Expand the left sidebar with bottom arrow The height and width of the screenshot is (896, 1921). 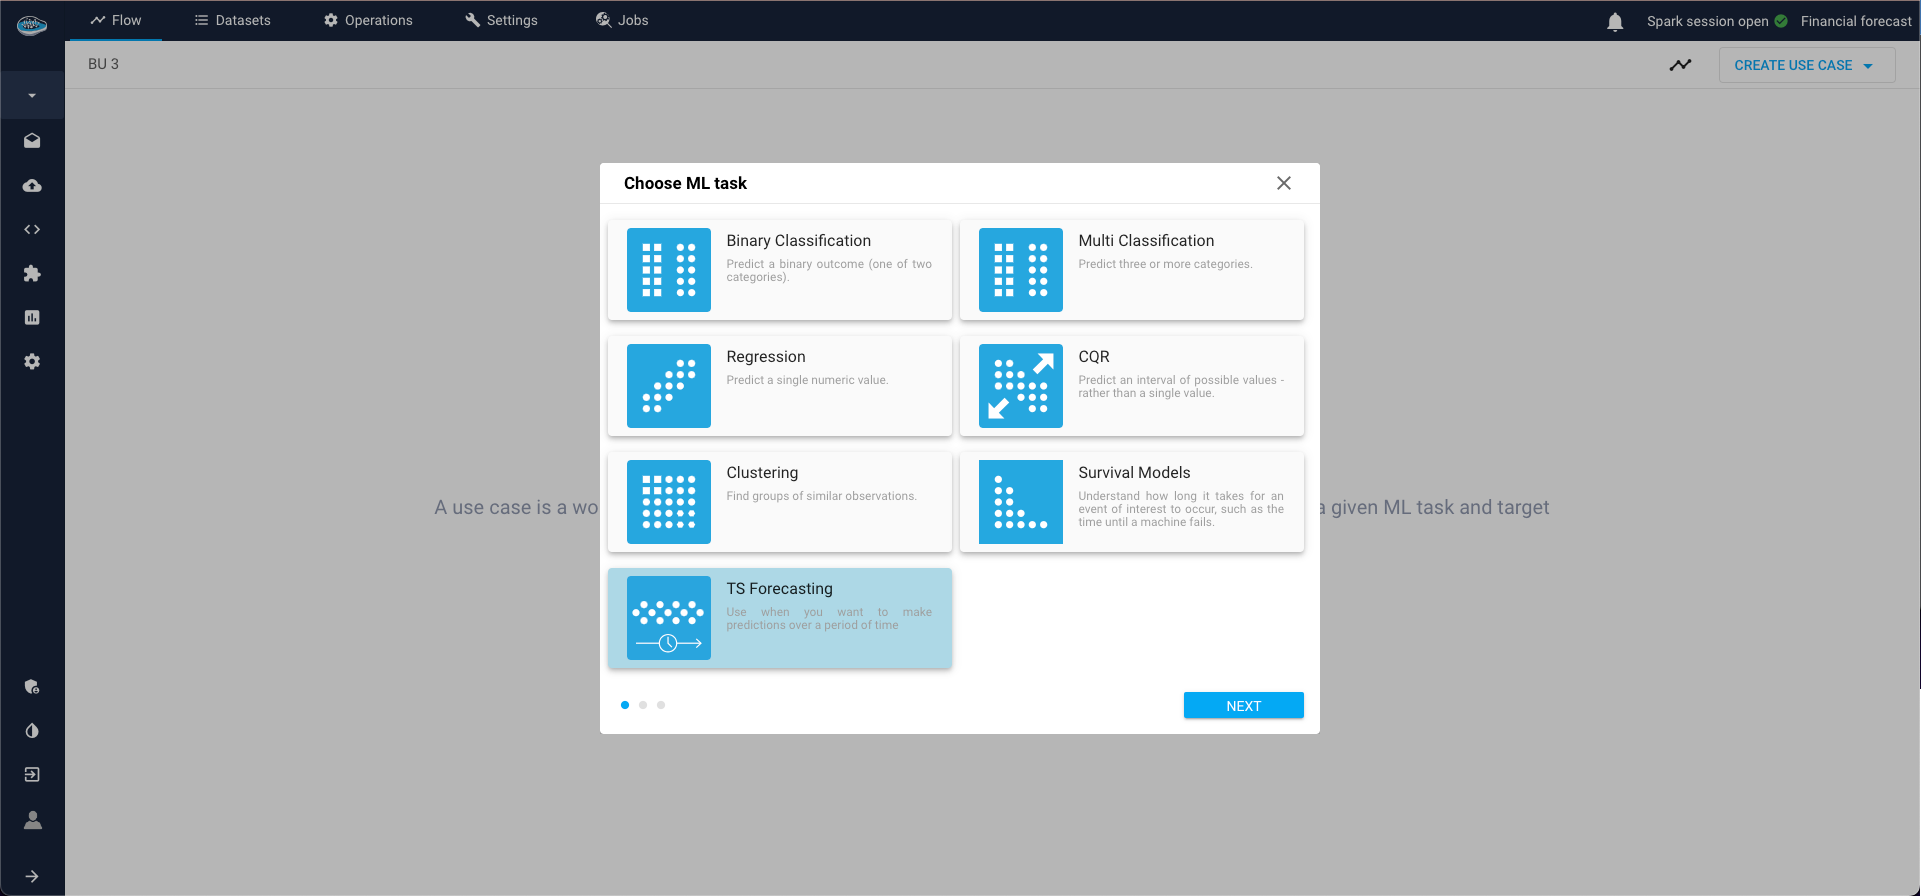(32, 876)
